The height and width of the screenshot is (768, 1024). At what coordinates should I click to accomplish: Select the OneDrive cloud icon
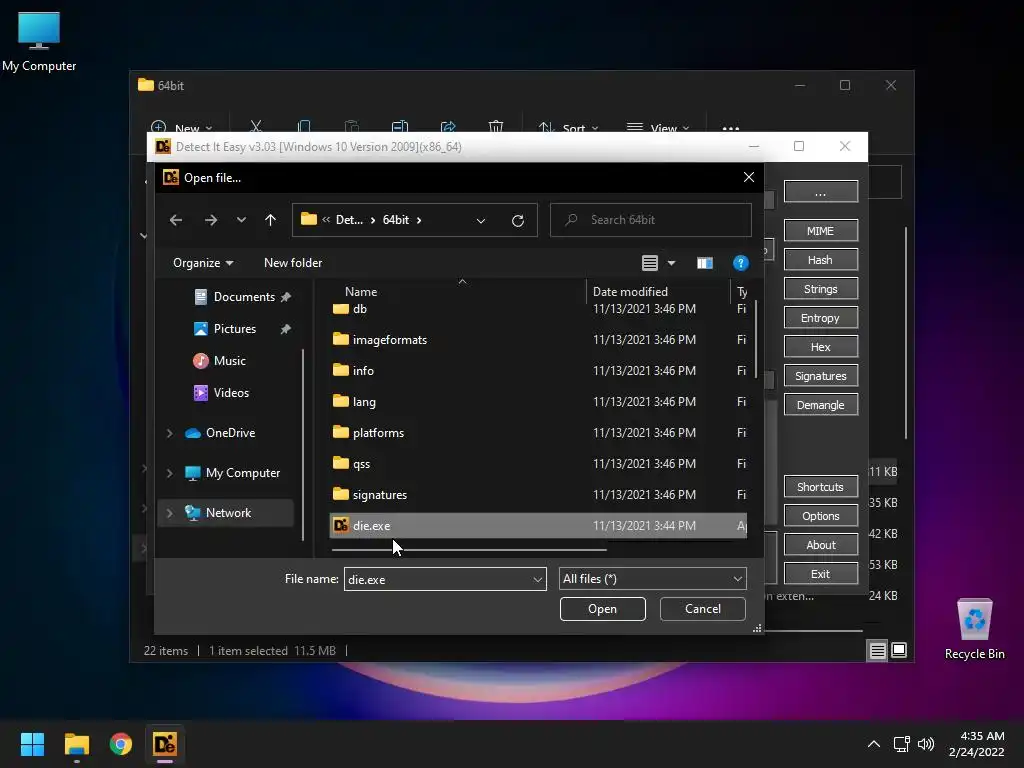[x=193, y=433]
